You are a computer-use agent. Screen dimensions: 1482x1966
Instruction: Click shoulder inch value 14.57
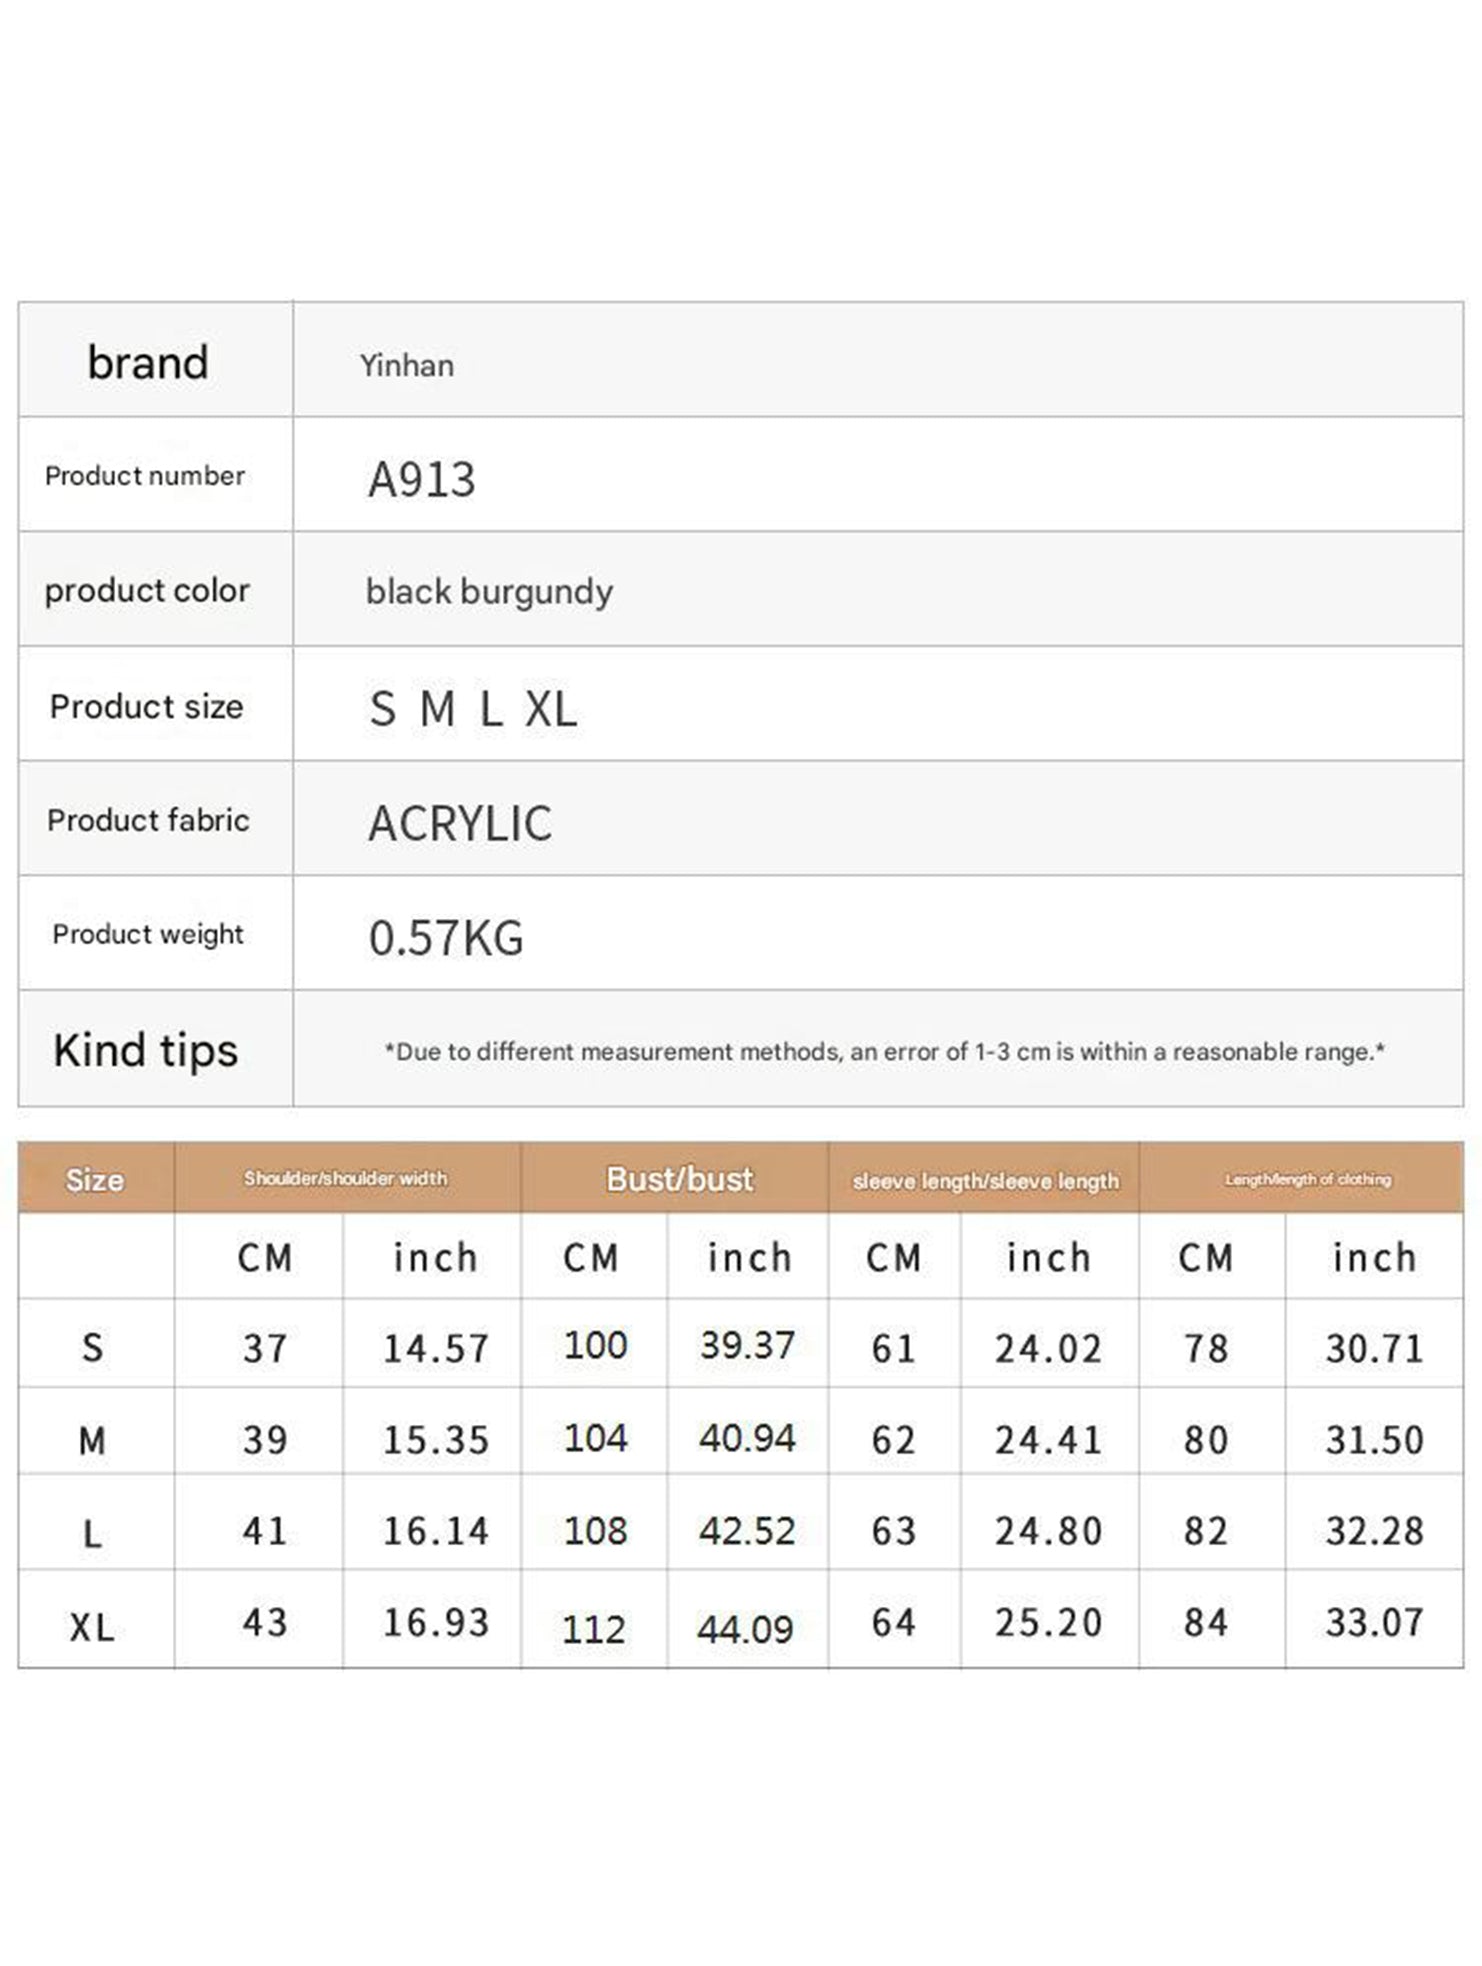[x=436, y=1349]
